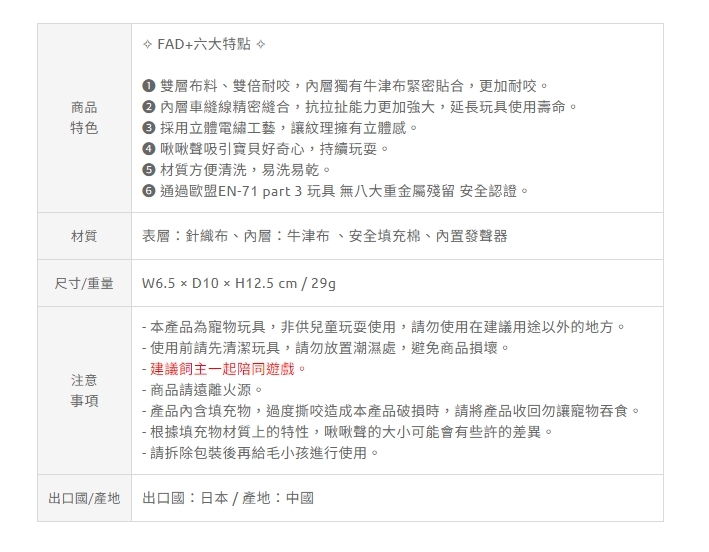This screenshot has height=552, width=709.
Task: Click the number 4 bullet icon
Action: (x=149, y=149)
